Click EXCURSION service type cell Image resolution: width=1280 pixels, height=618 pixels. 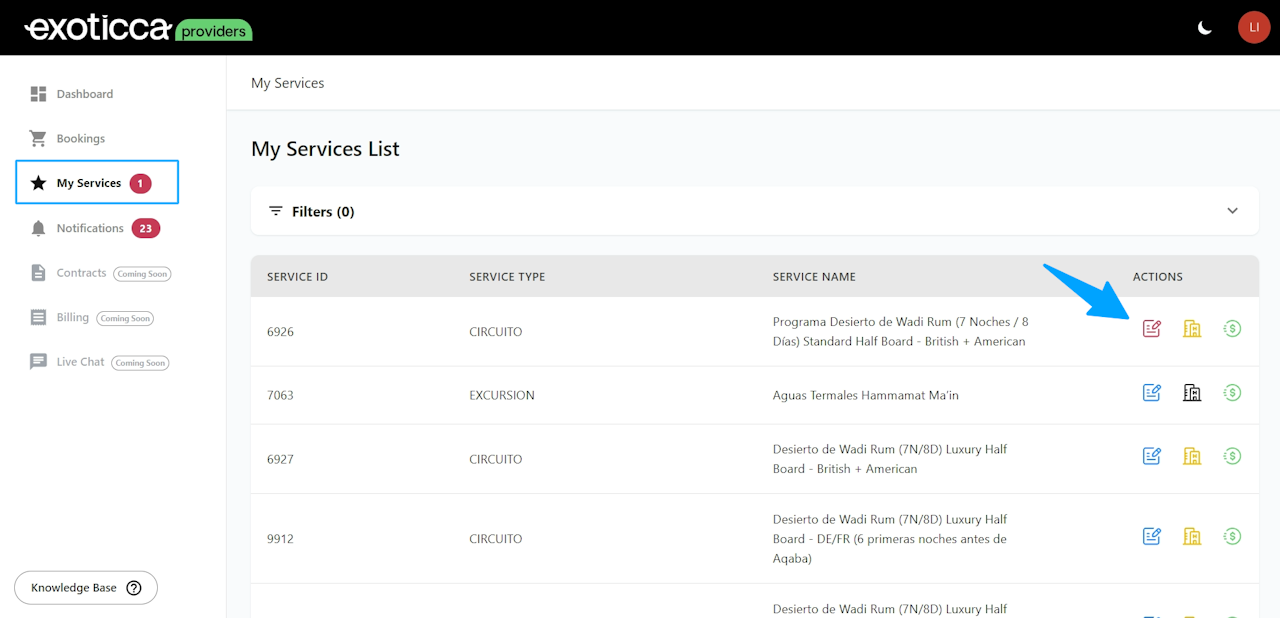click(502, 395)
